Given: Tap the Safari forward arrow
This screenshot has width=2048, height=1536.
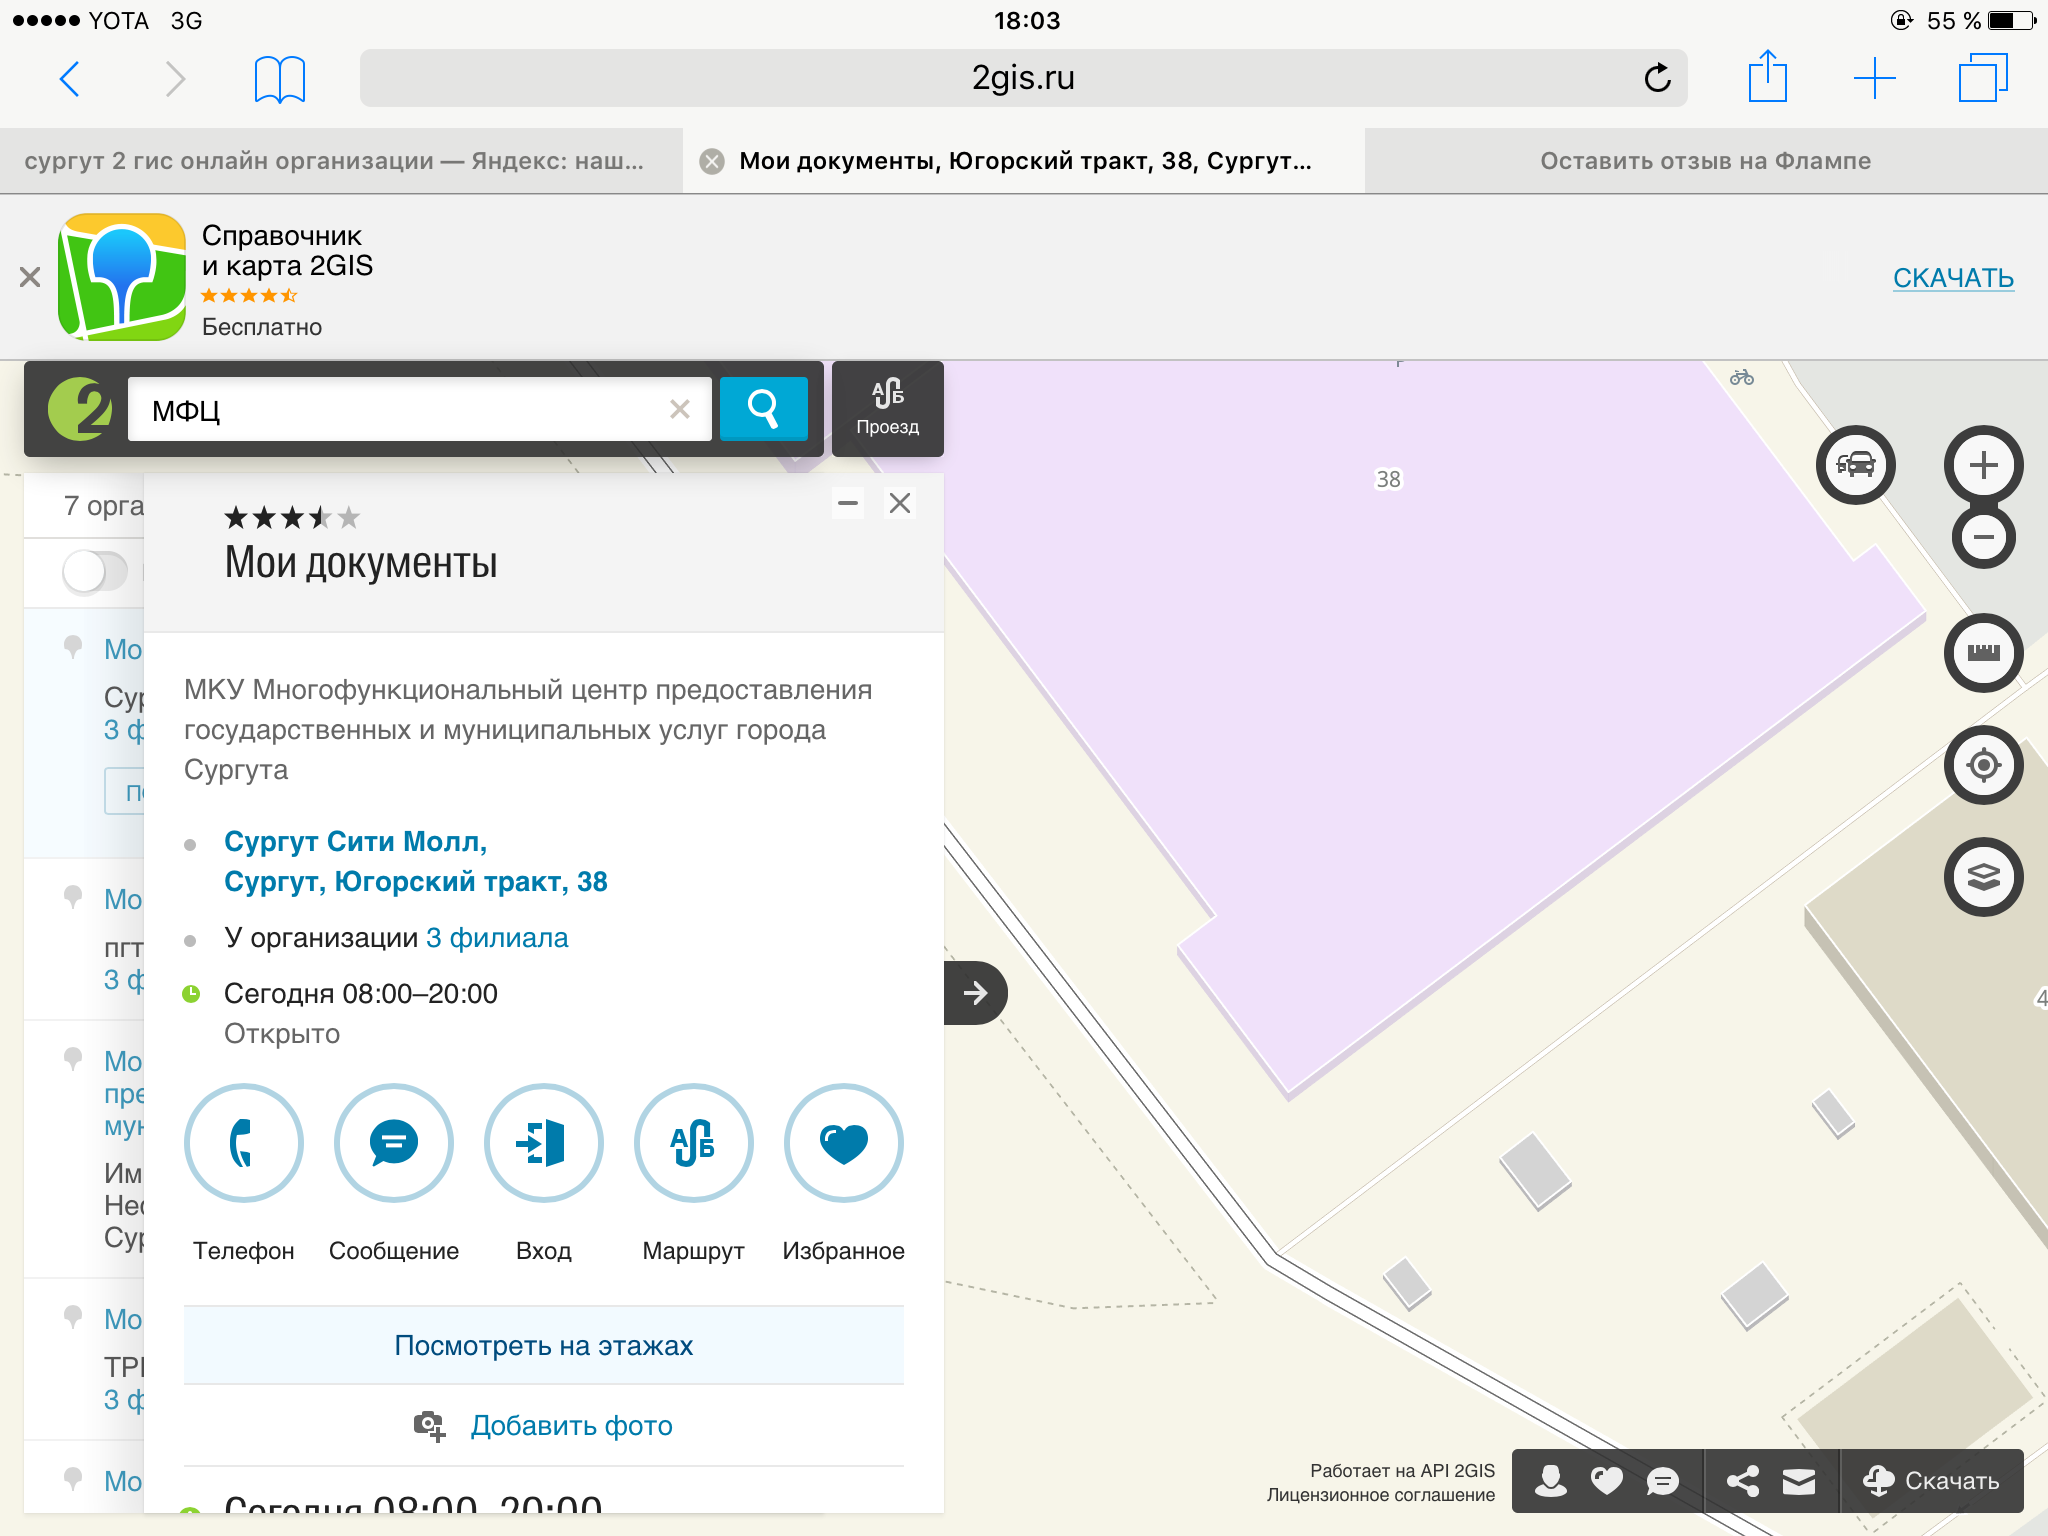Looking at the screenshot, I should tap(175, 78).
